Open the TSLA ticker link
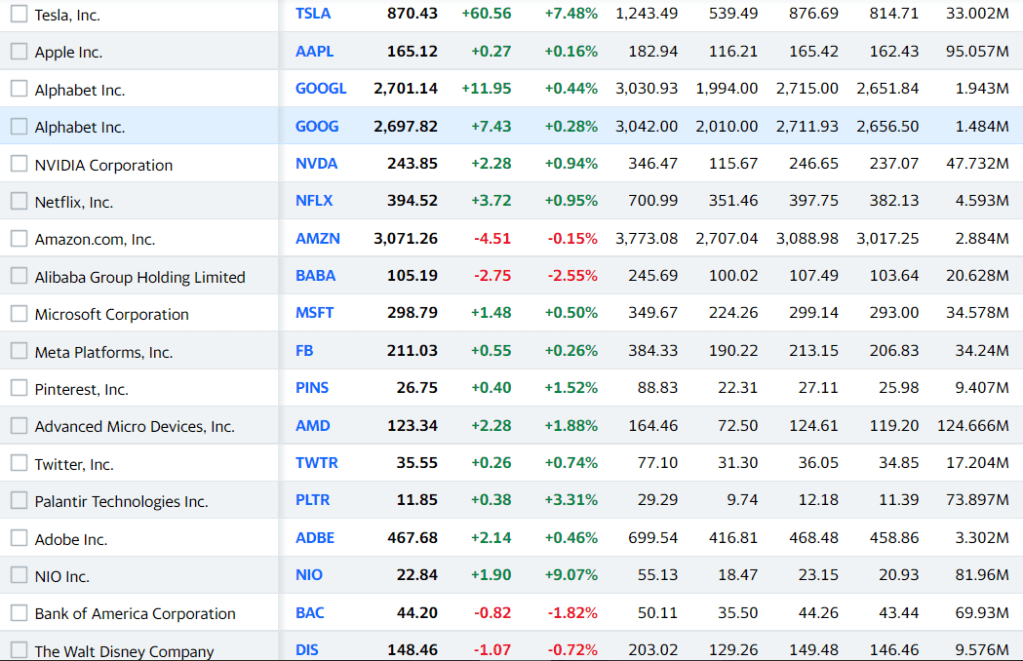This screenshot has height=661, width=1023. (313, 13)
